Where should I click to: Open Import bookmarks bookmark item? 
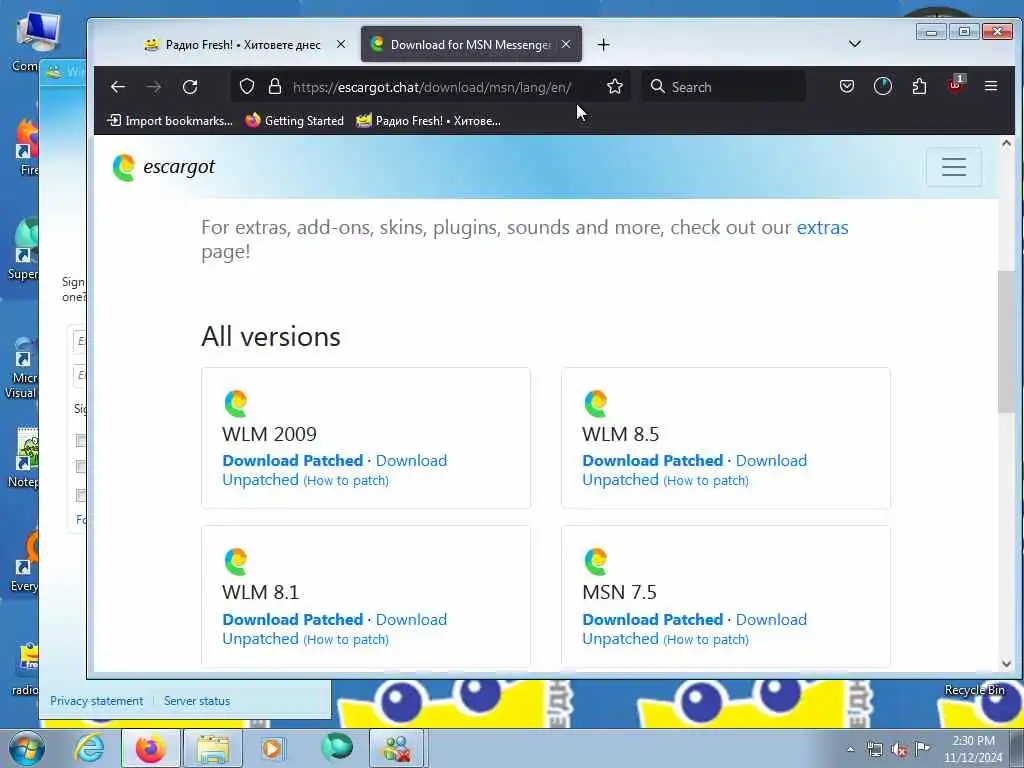[x=169, y=121]
